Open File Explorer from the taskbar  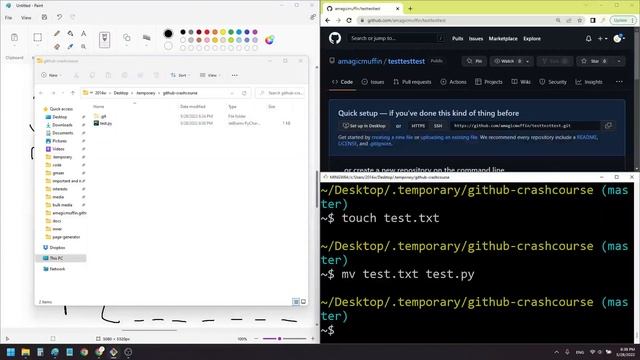click(25, 352)
